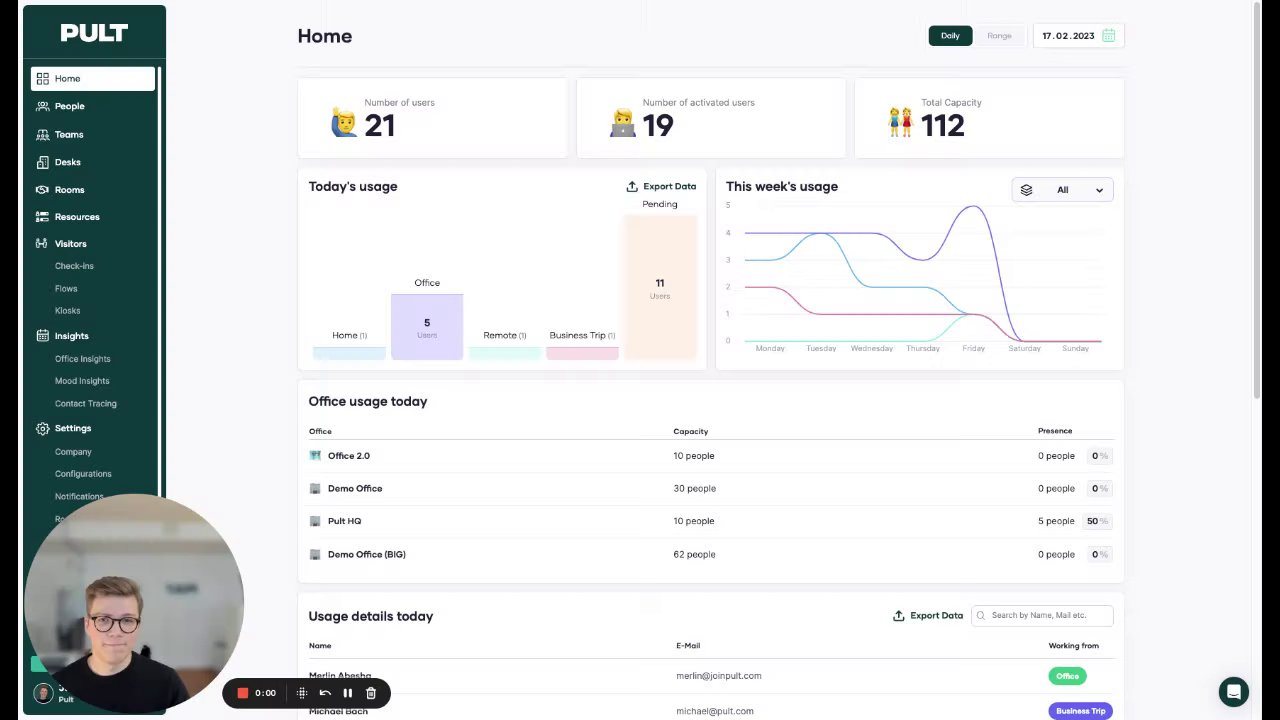
Task: Open Kiosks under Visitors
Action: pyautogui.click(x=67, y=310)
